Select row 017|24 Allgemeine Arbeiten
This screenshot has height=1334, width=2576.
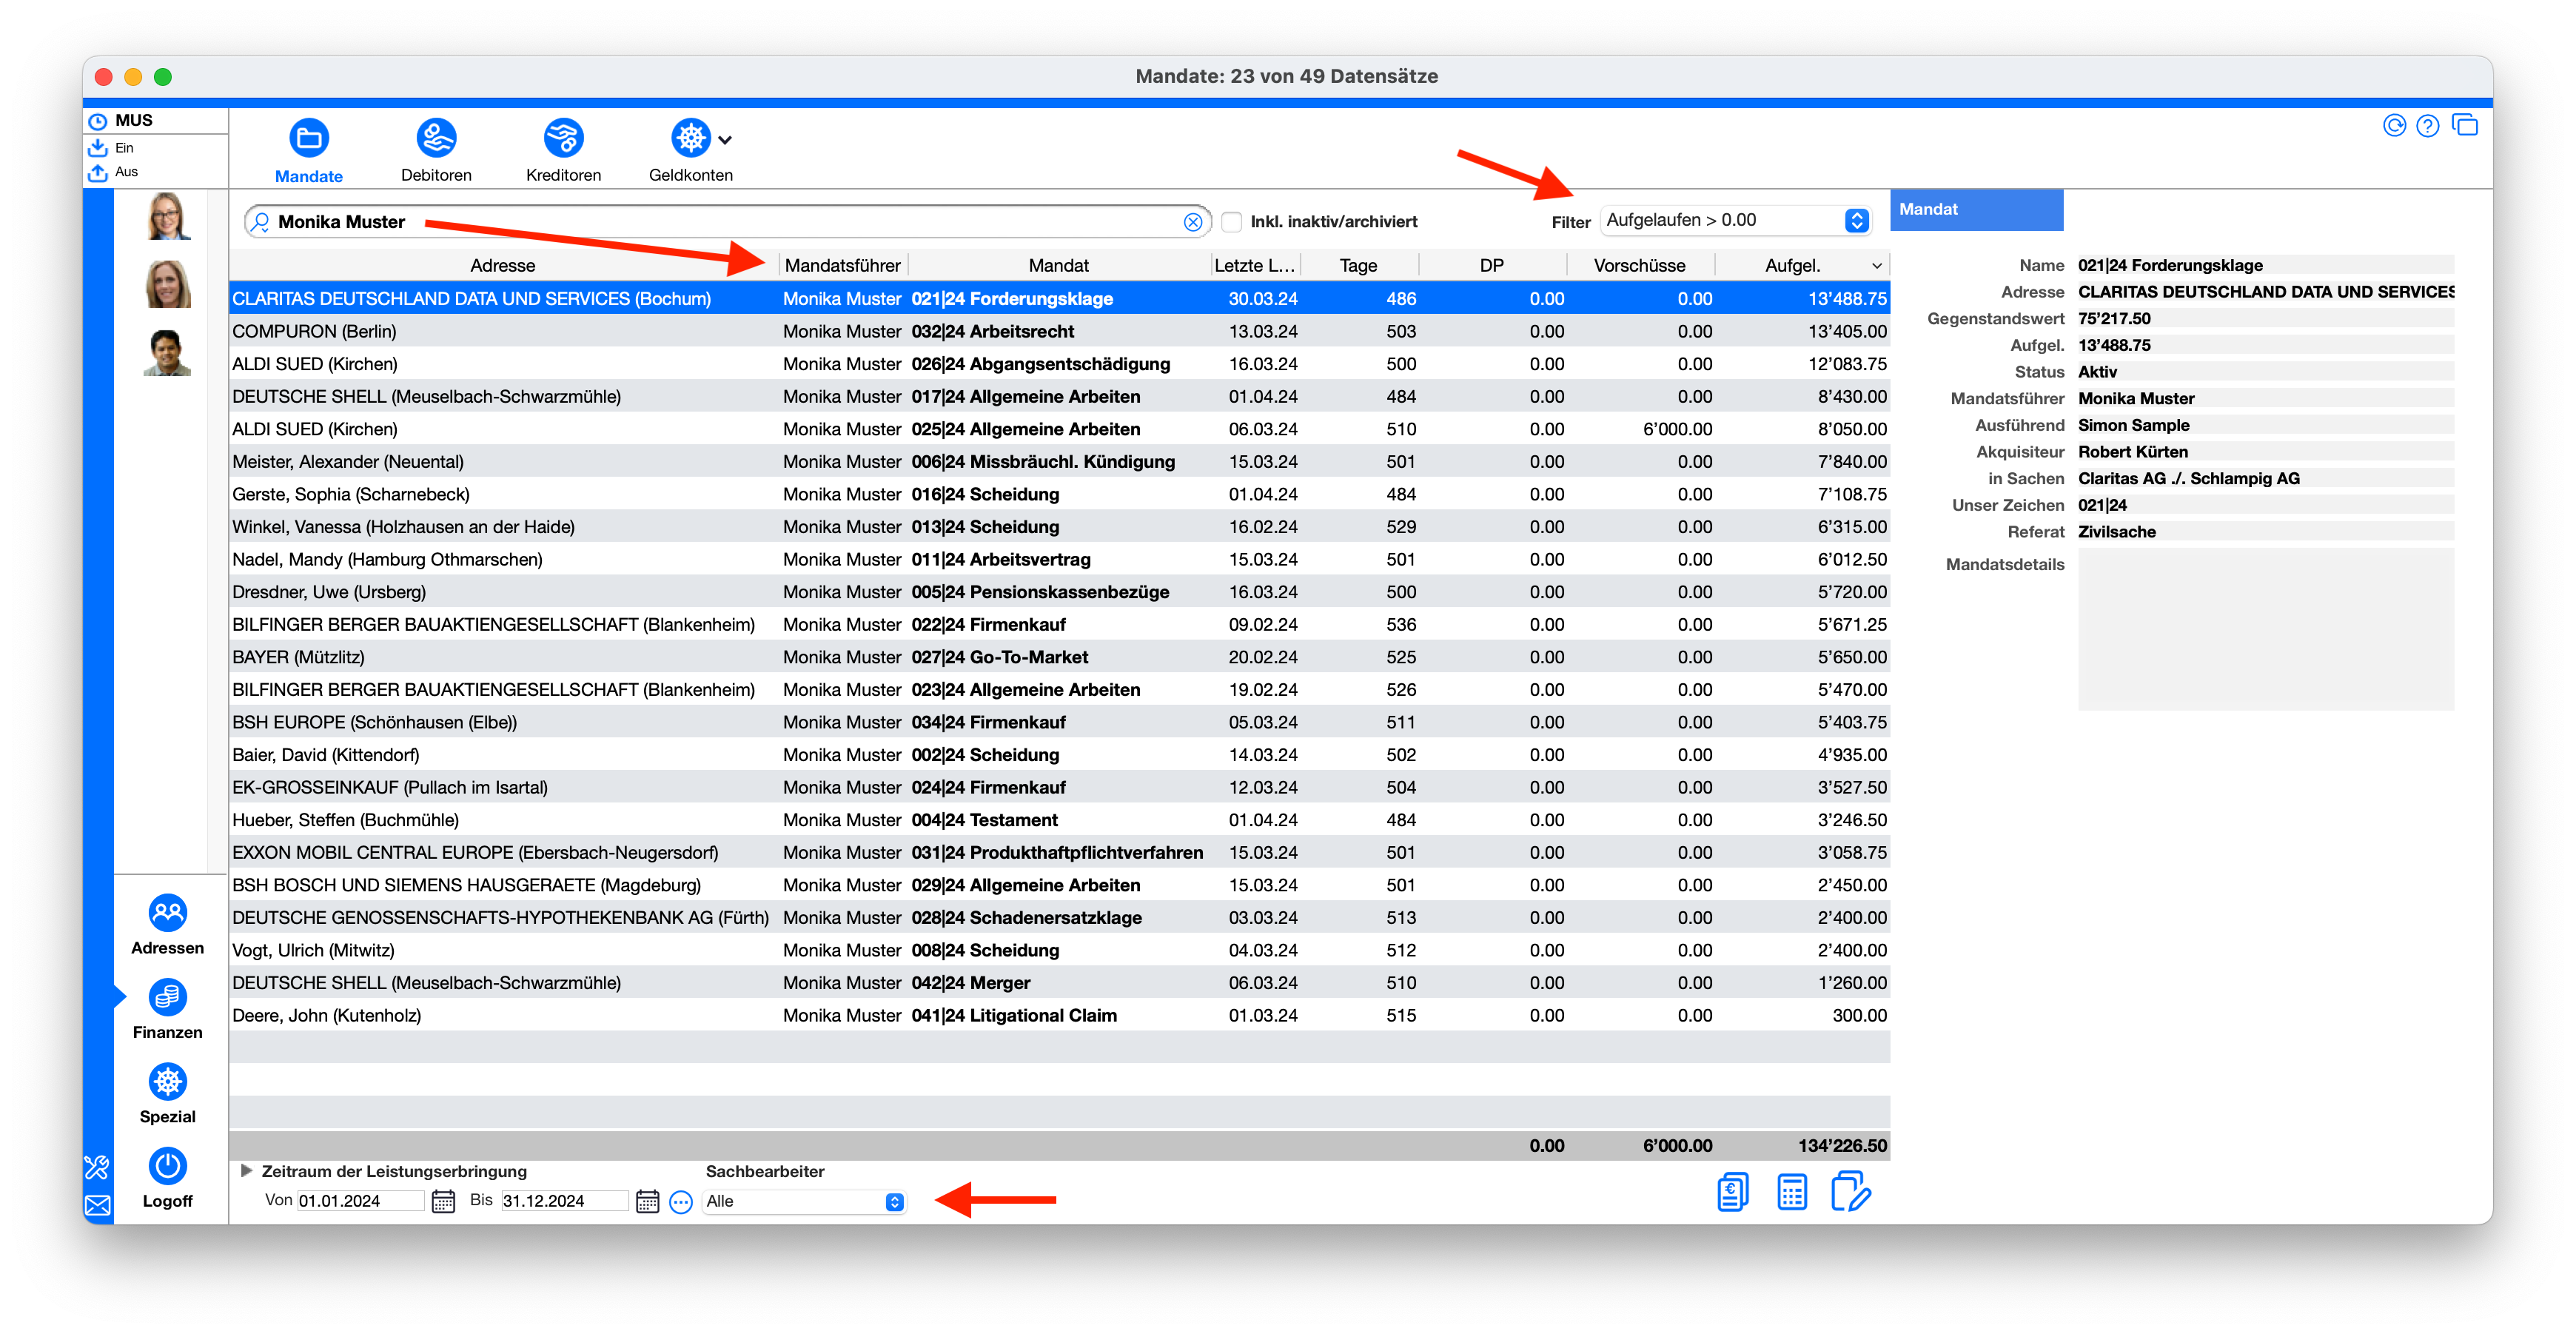click(1059, 396)
